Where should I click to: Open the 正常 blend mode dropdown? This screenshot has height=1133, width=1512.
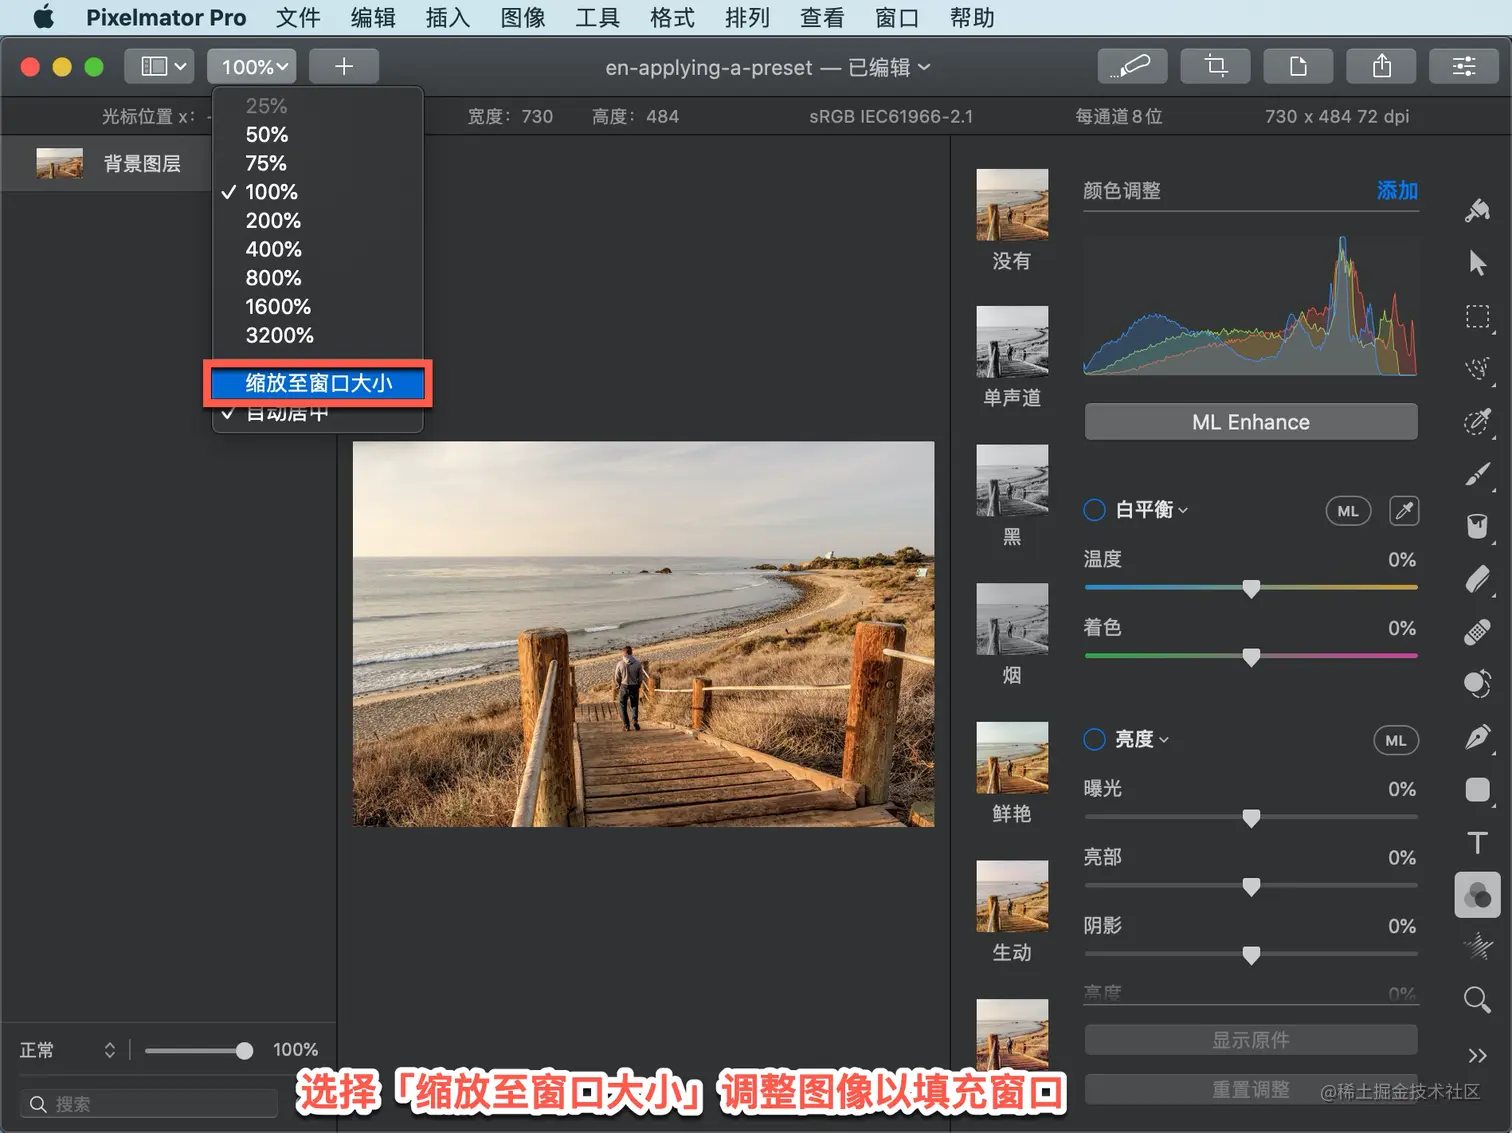coord(68,1050)
